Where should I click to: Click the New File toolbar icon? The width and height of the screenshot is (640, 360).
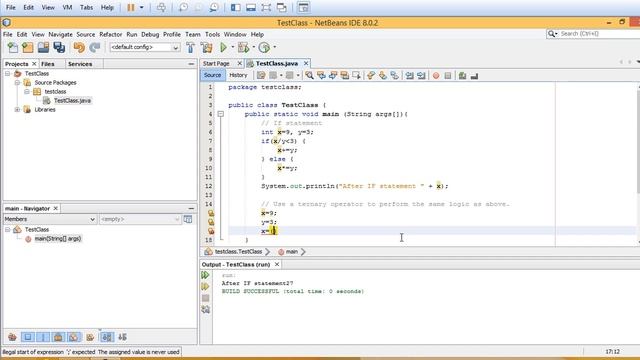[13, 47]
